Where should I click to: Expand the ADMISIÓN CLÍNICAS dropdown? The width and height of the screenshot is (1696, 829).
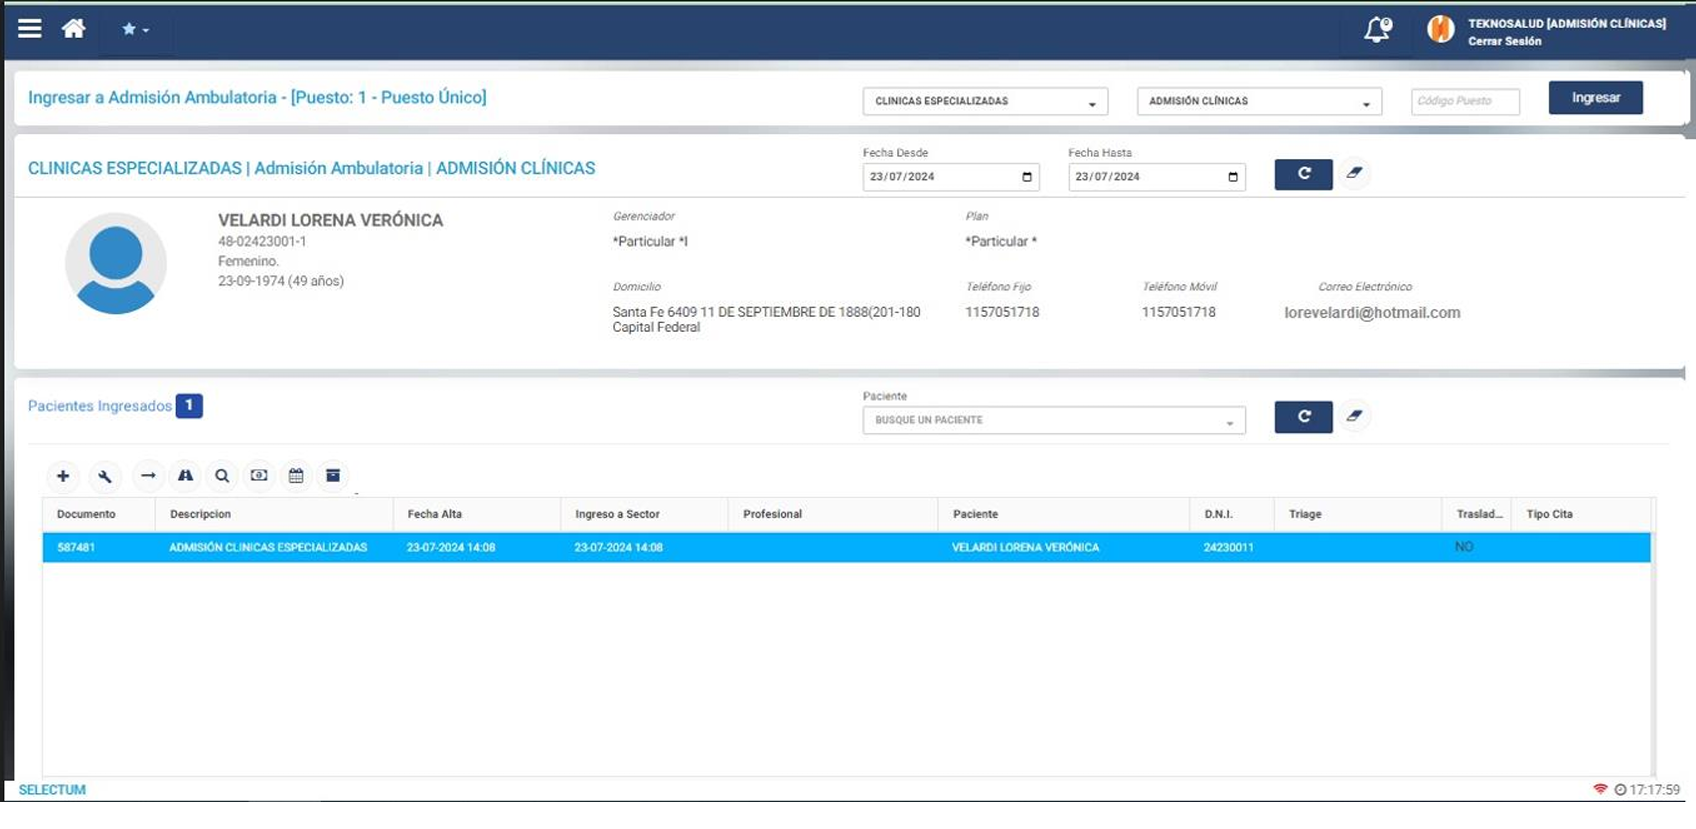pyautogui.click(x=1258, y=102)
